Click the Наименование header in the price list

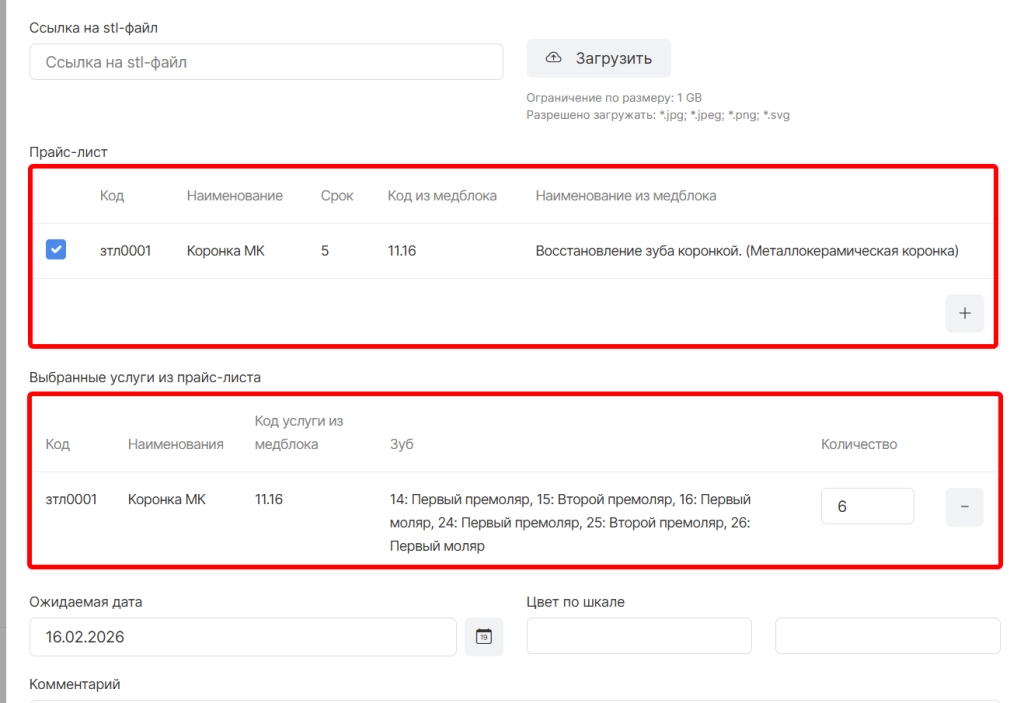[x=234, y=196]
